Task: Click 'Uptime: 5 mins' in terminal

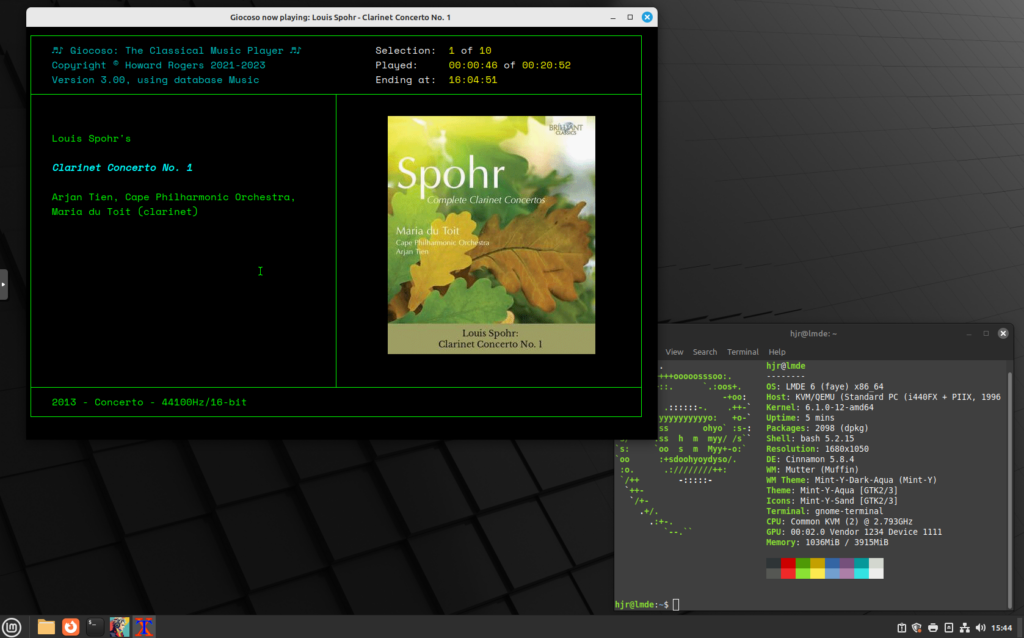Action: pos(800,418)
